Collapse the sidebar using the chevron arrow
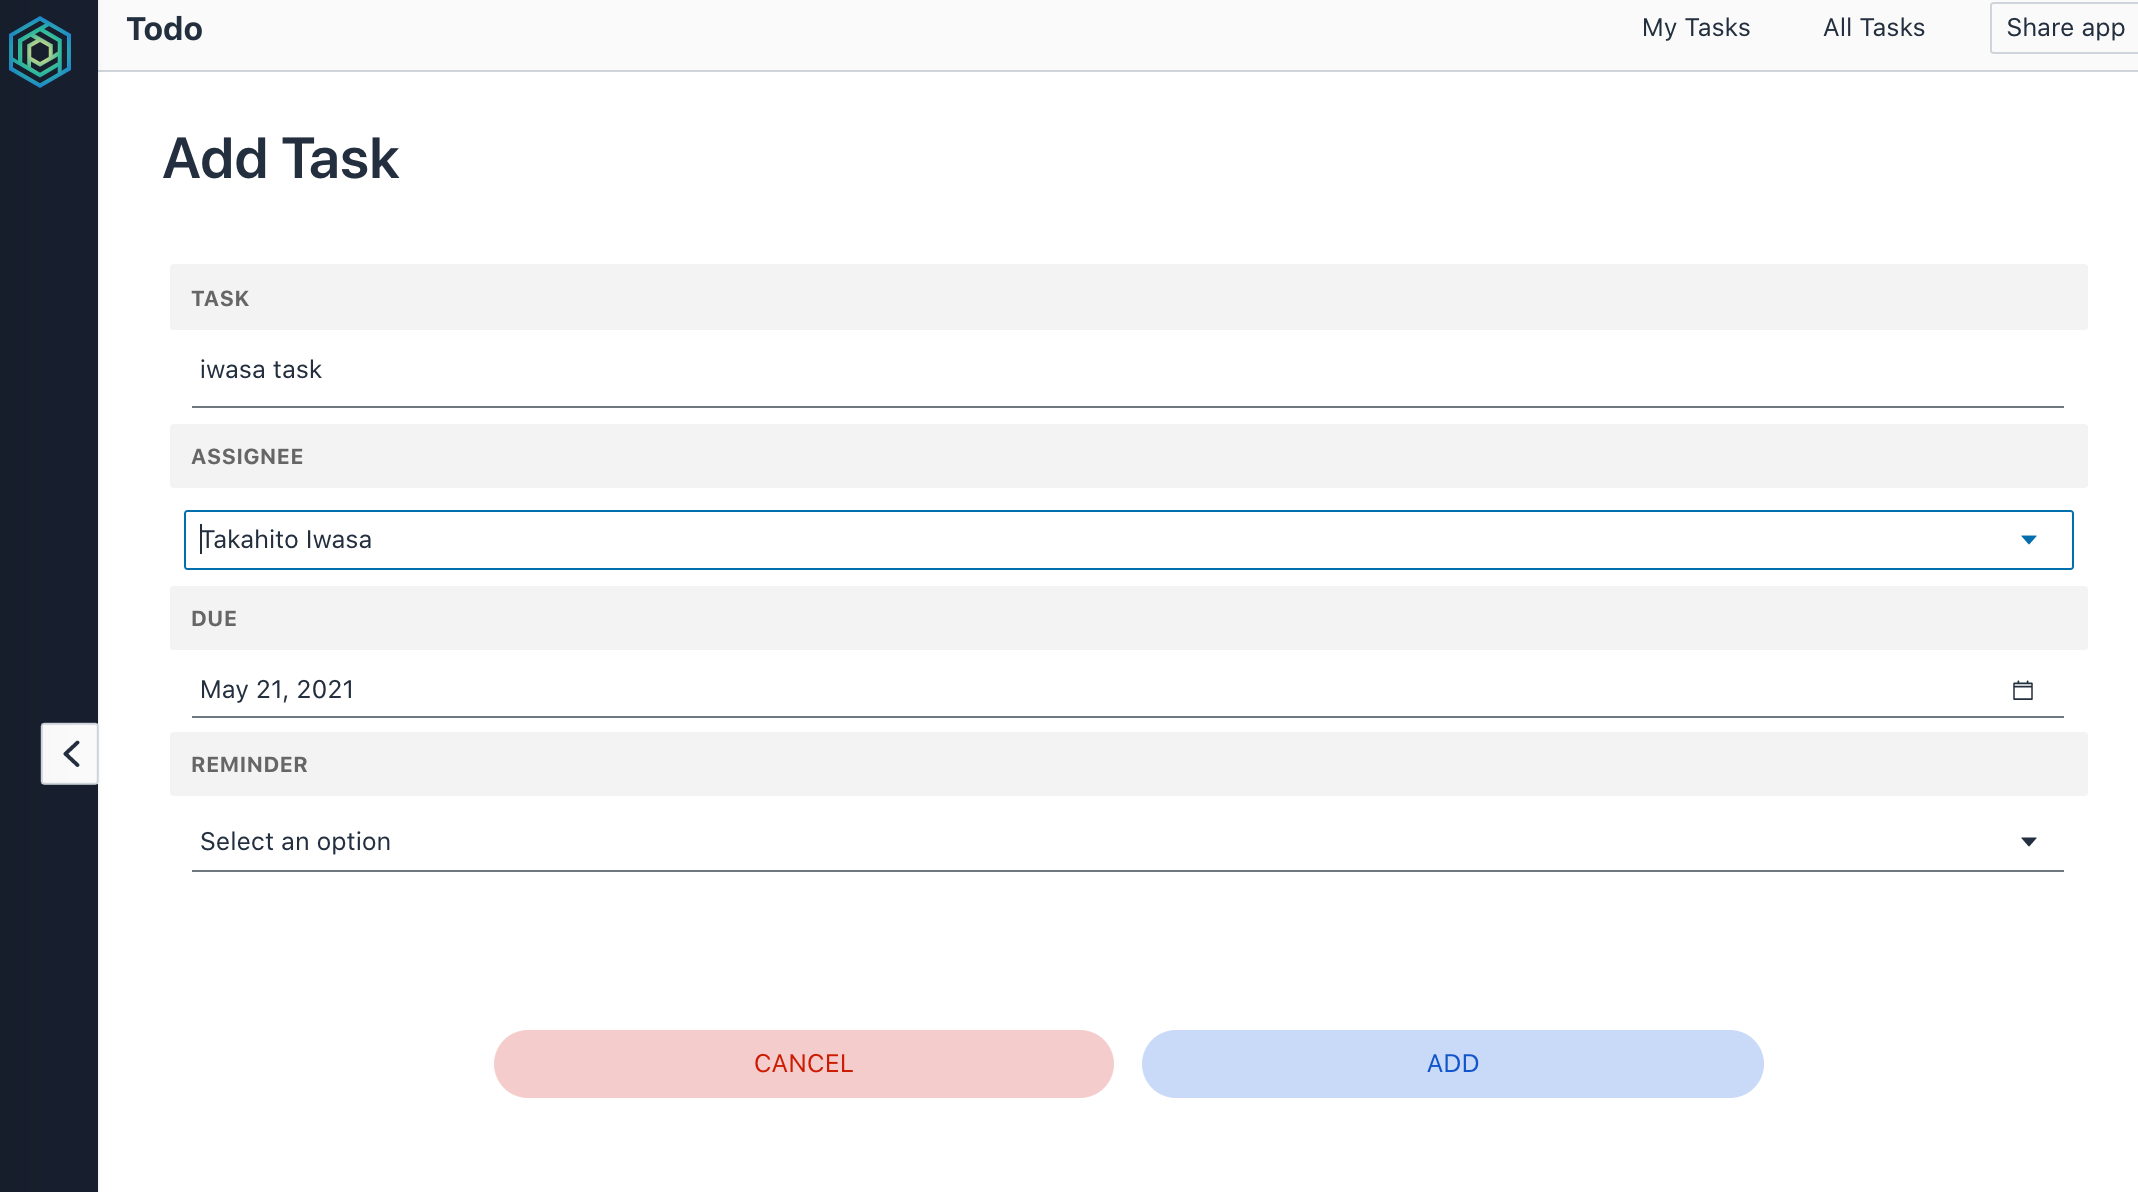2138x1192 pixels. click(69, 754)
